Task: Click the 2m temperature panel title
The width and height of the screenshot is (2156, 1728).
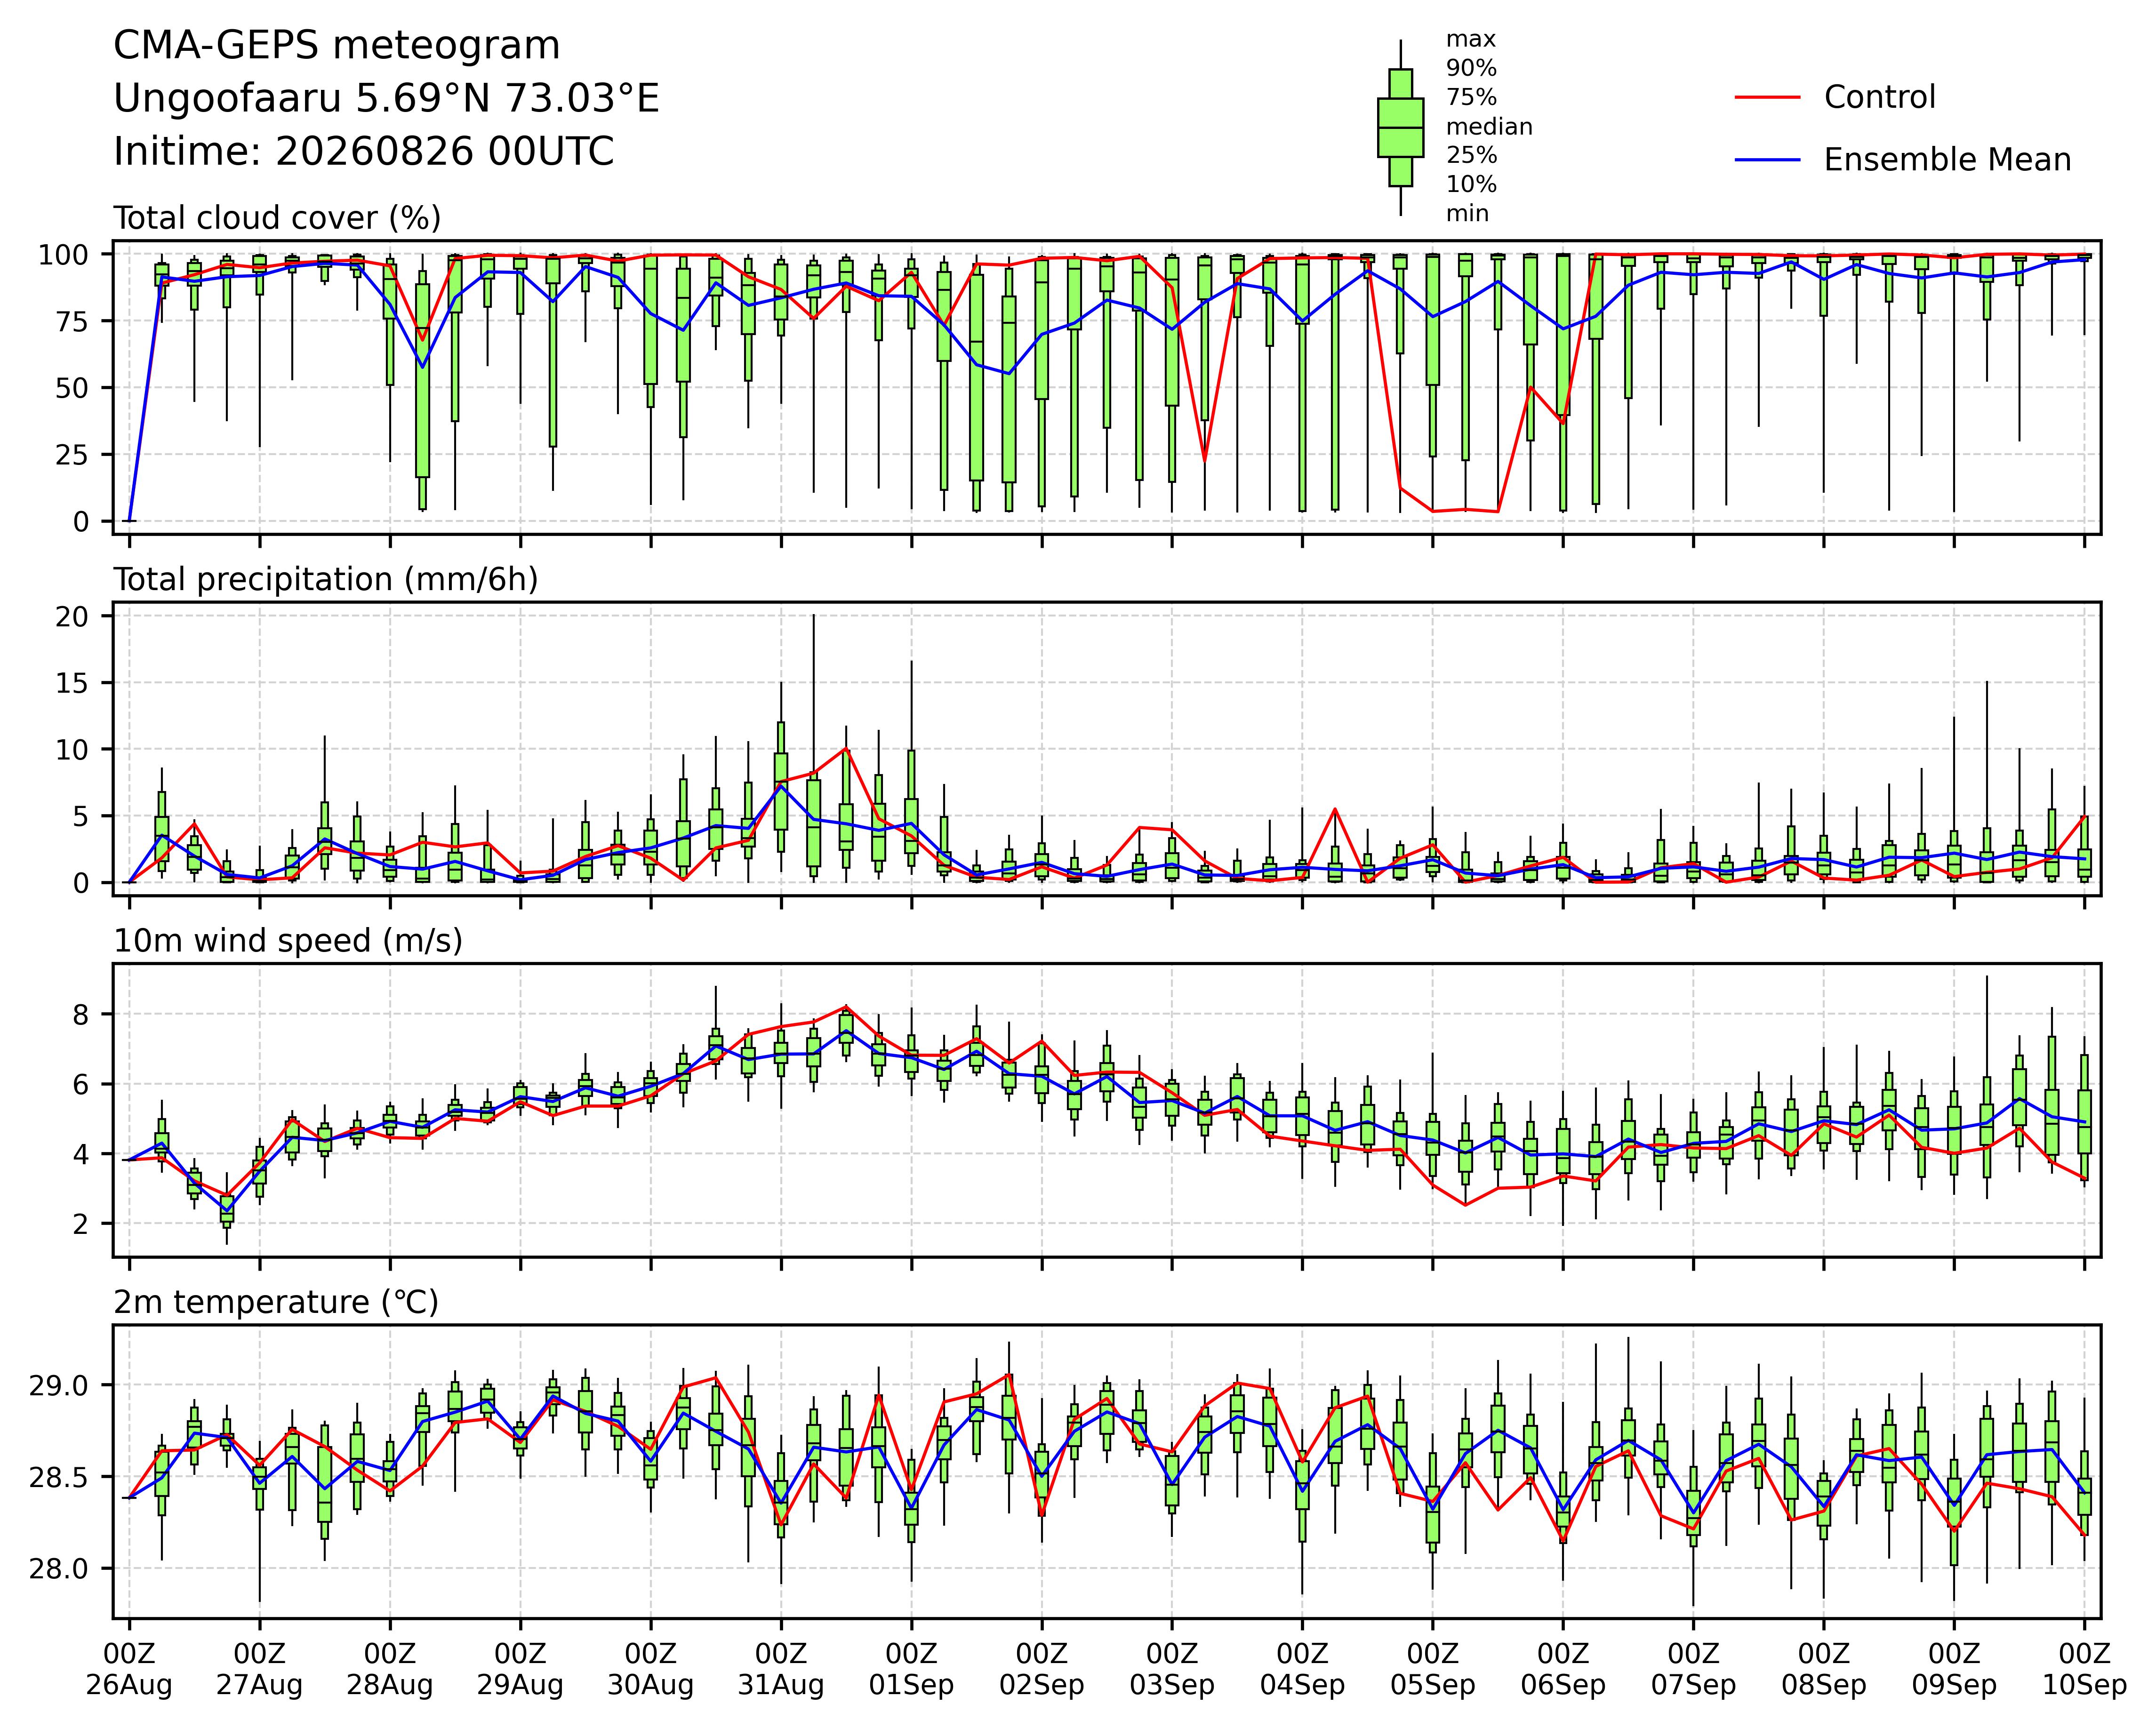Action: [x=276, y=1302]
